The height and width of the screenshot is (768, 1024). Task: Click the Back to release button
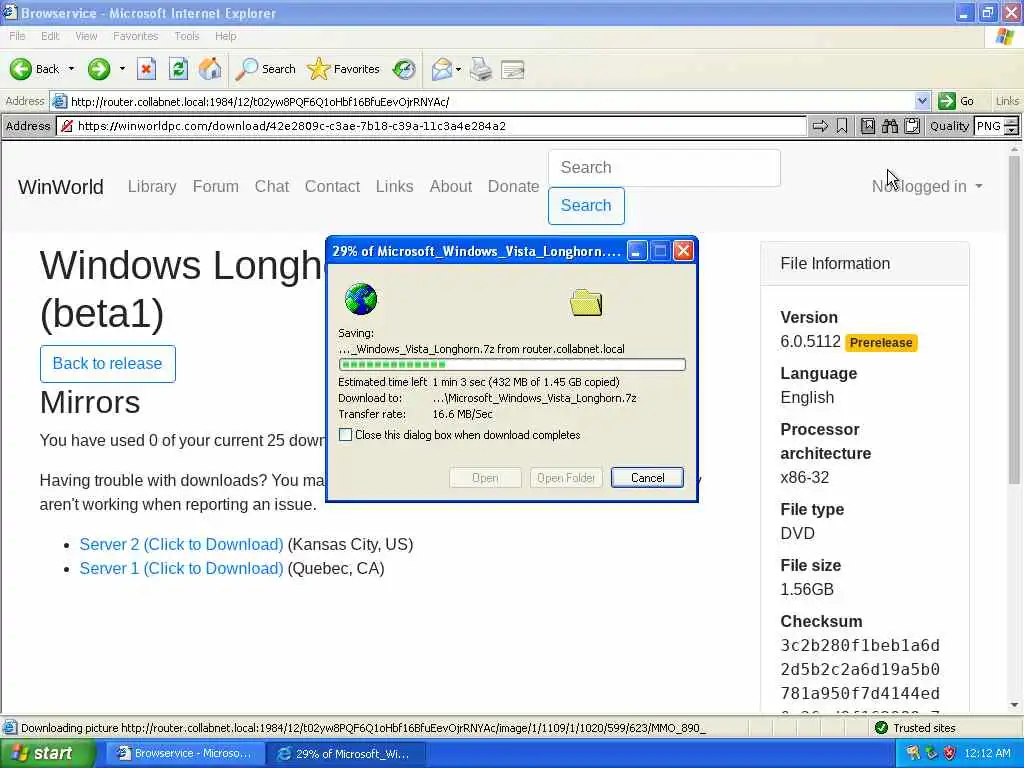[108, 364]
